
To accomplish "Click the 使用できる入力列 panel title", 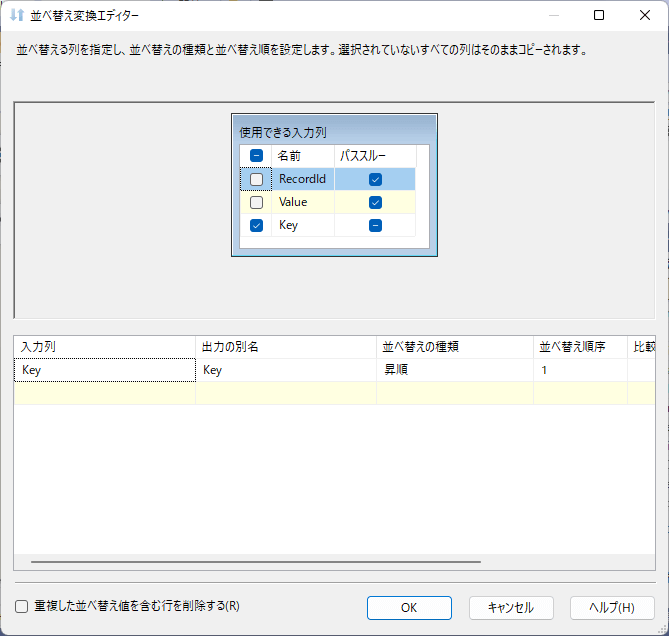I will (283, 133).
